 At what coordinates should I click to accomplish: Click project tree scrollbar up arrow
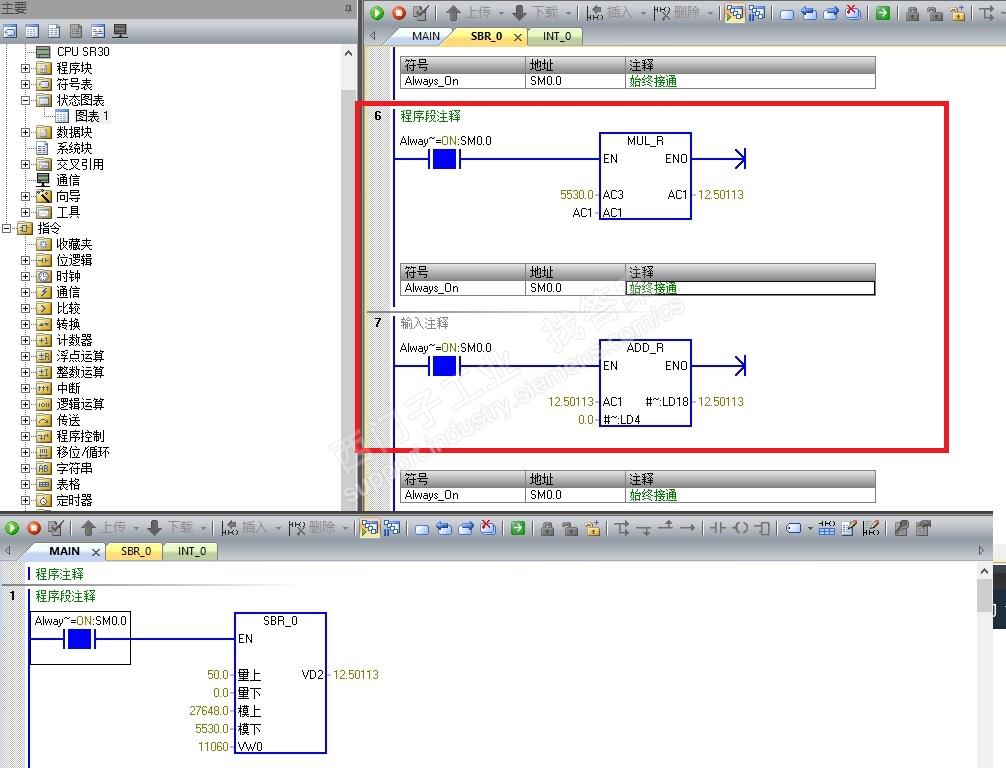coord(348,53)
